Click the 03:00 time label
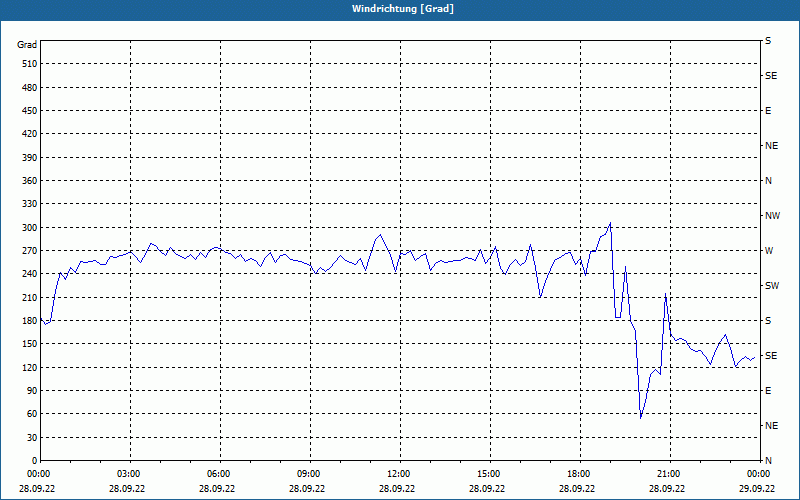 tap(129, 474)
